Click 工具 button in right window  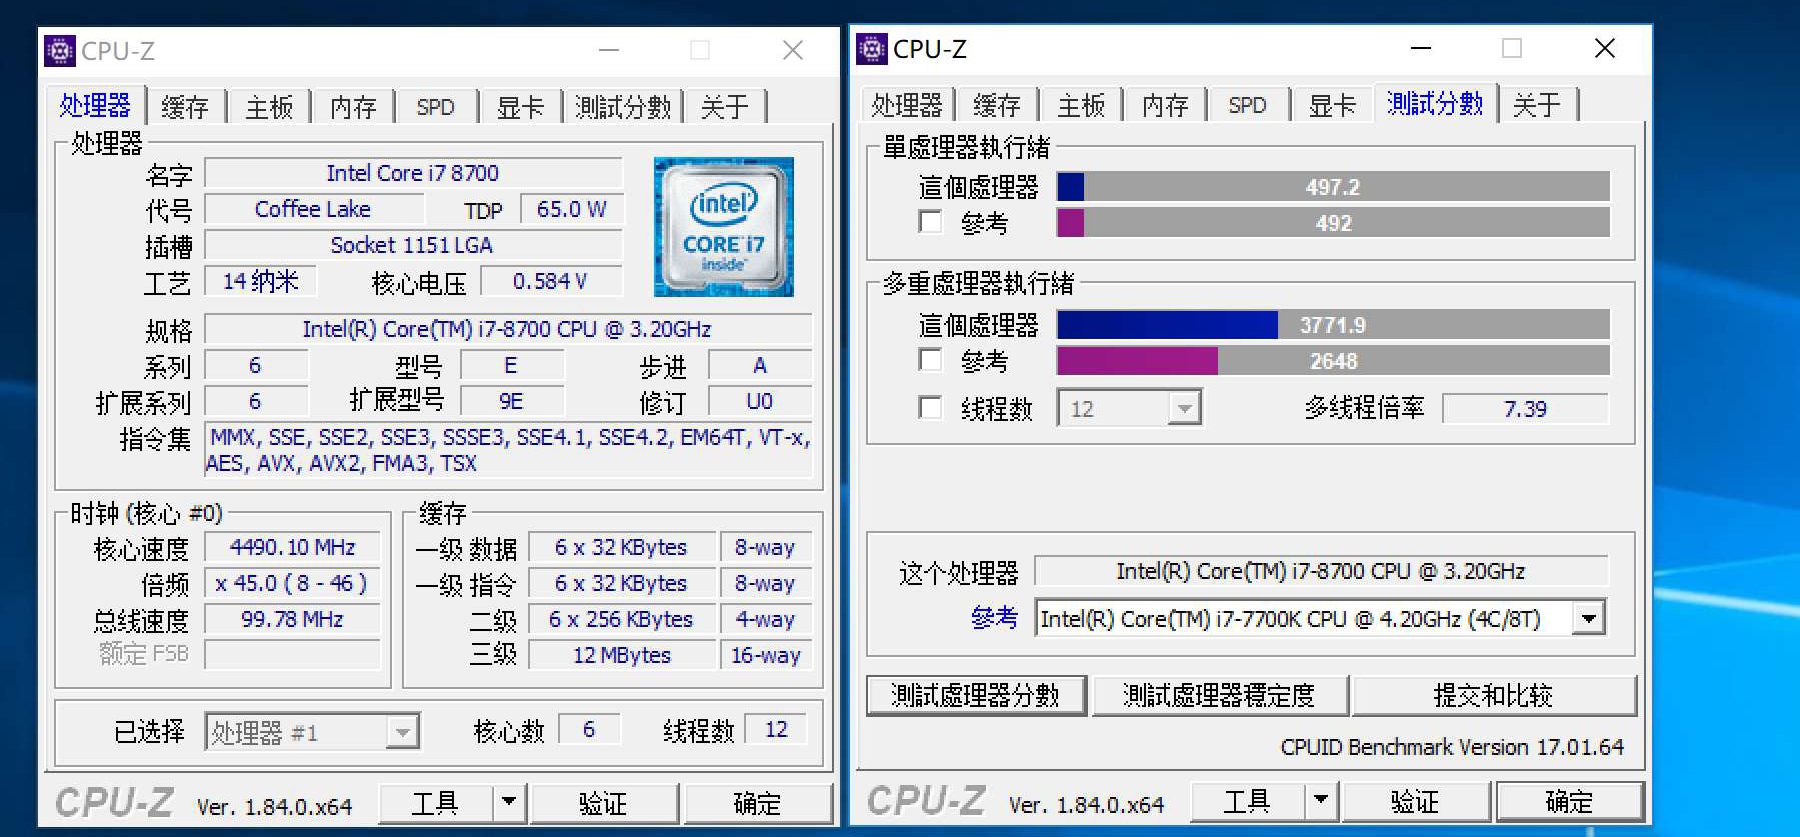tap(1247, 800)
